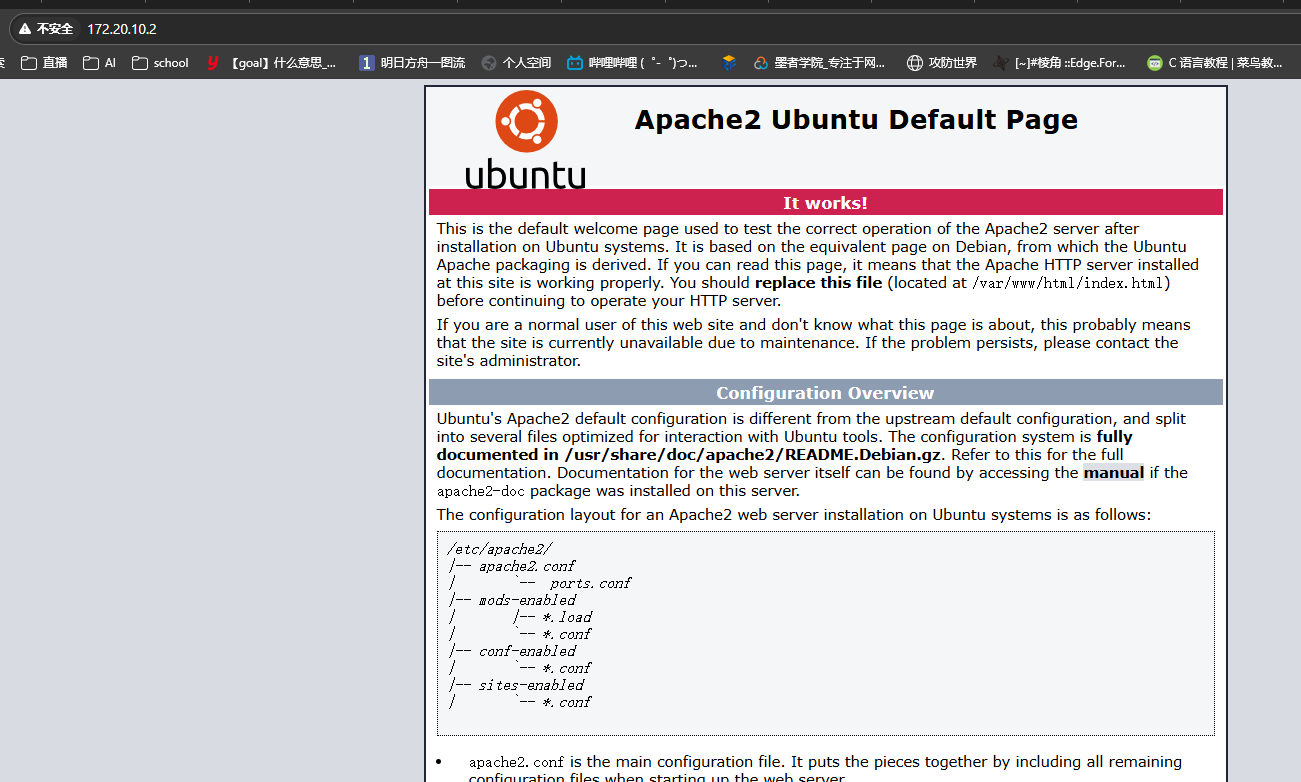Click the 个人空间 globe favicon

coord(490,62)
